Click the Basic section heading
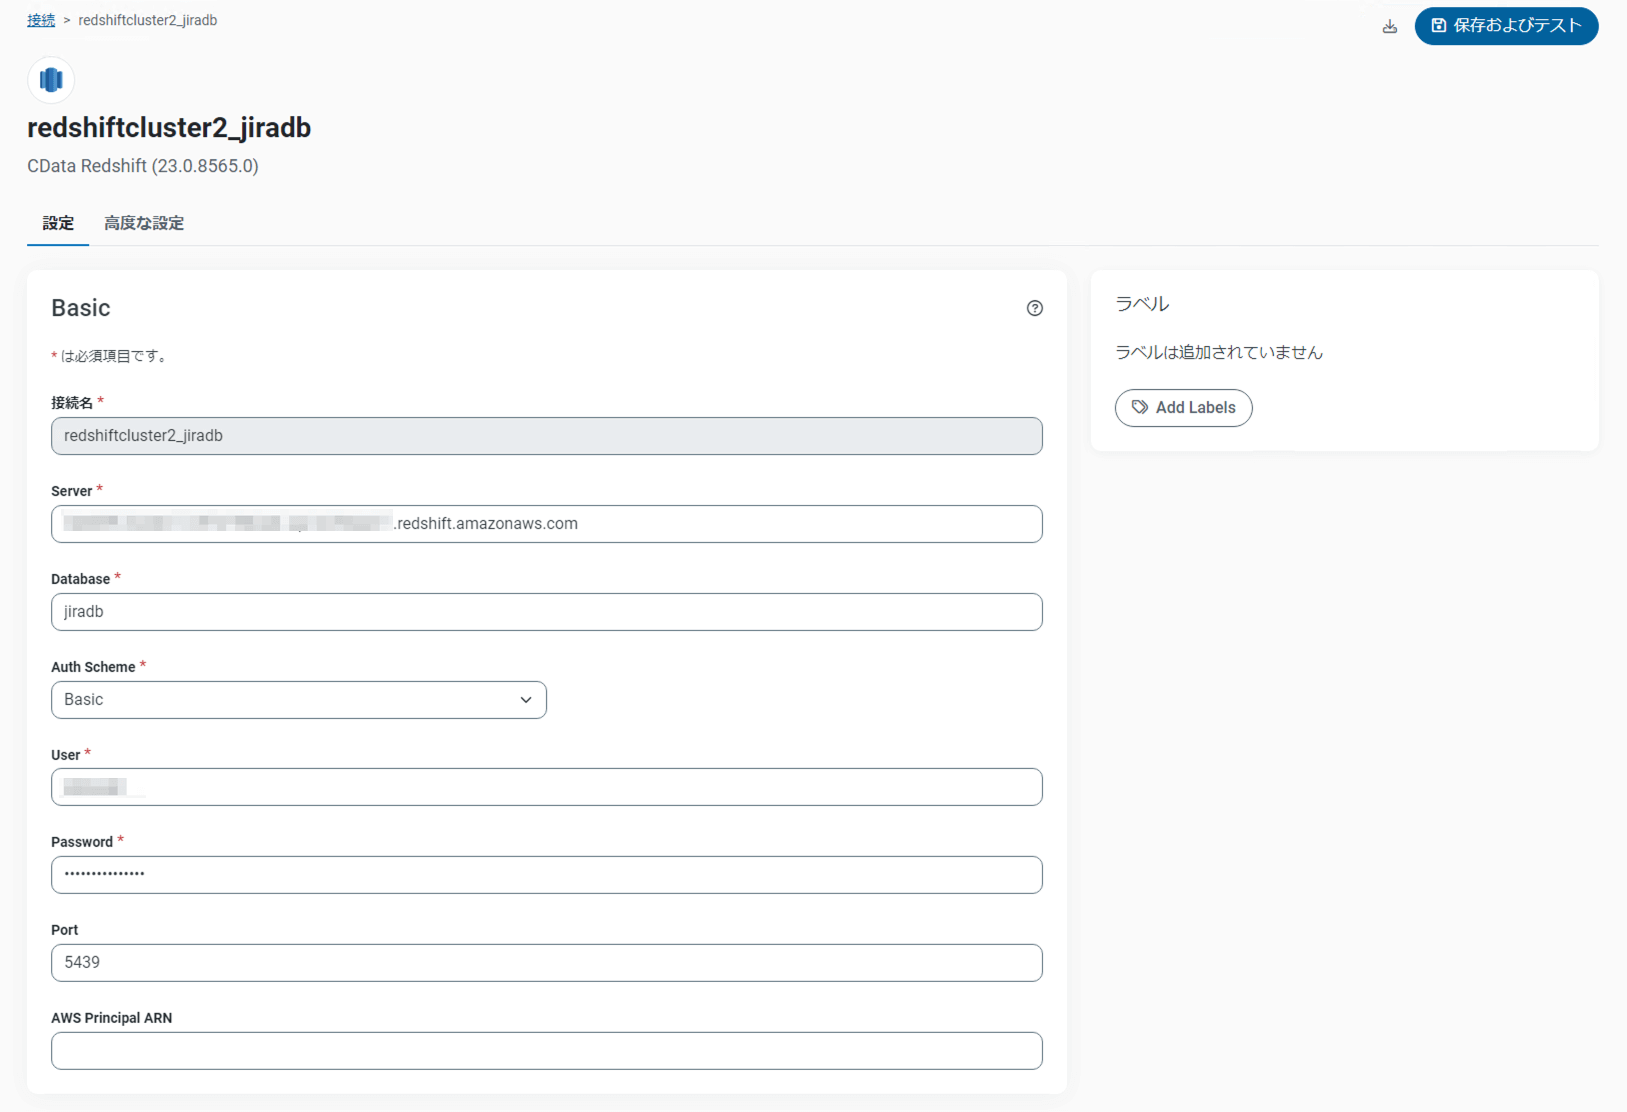1627x1112 pixels. (81, 308)
